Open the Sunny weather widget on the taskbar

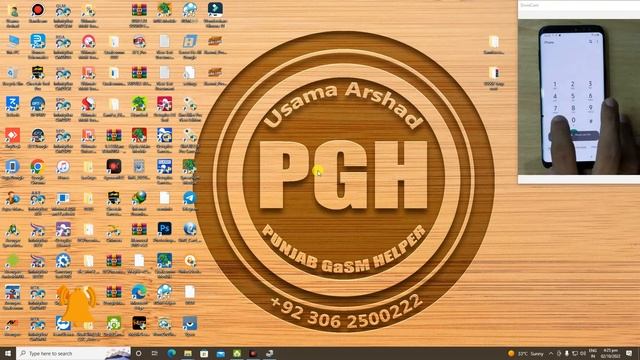coord(526,353)
